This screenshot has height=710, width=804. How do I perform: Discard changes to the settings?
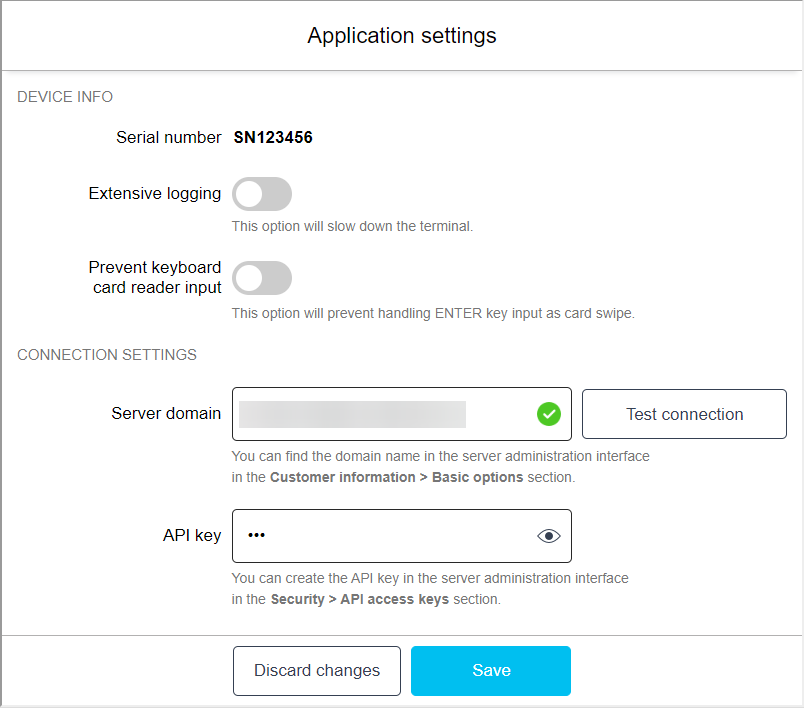(x=317, y=671)
